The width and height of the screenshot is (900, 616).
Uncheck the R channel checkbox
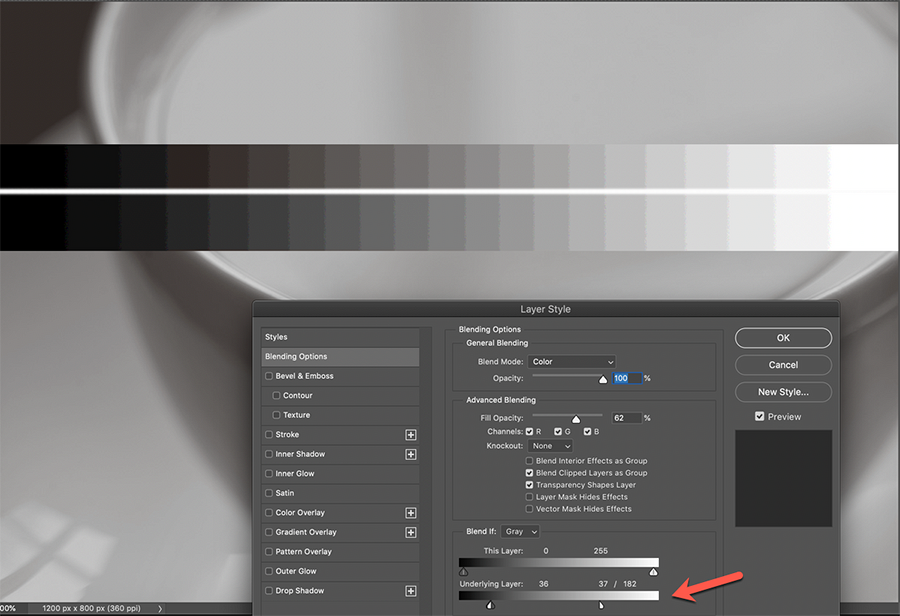coord(529,432)
